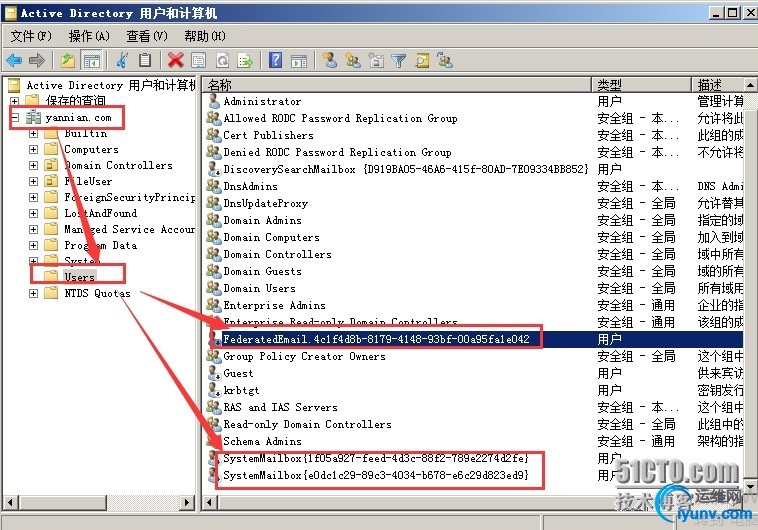Select RAS and IAS Servers row

pos(280,407)
